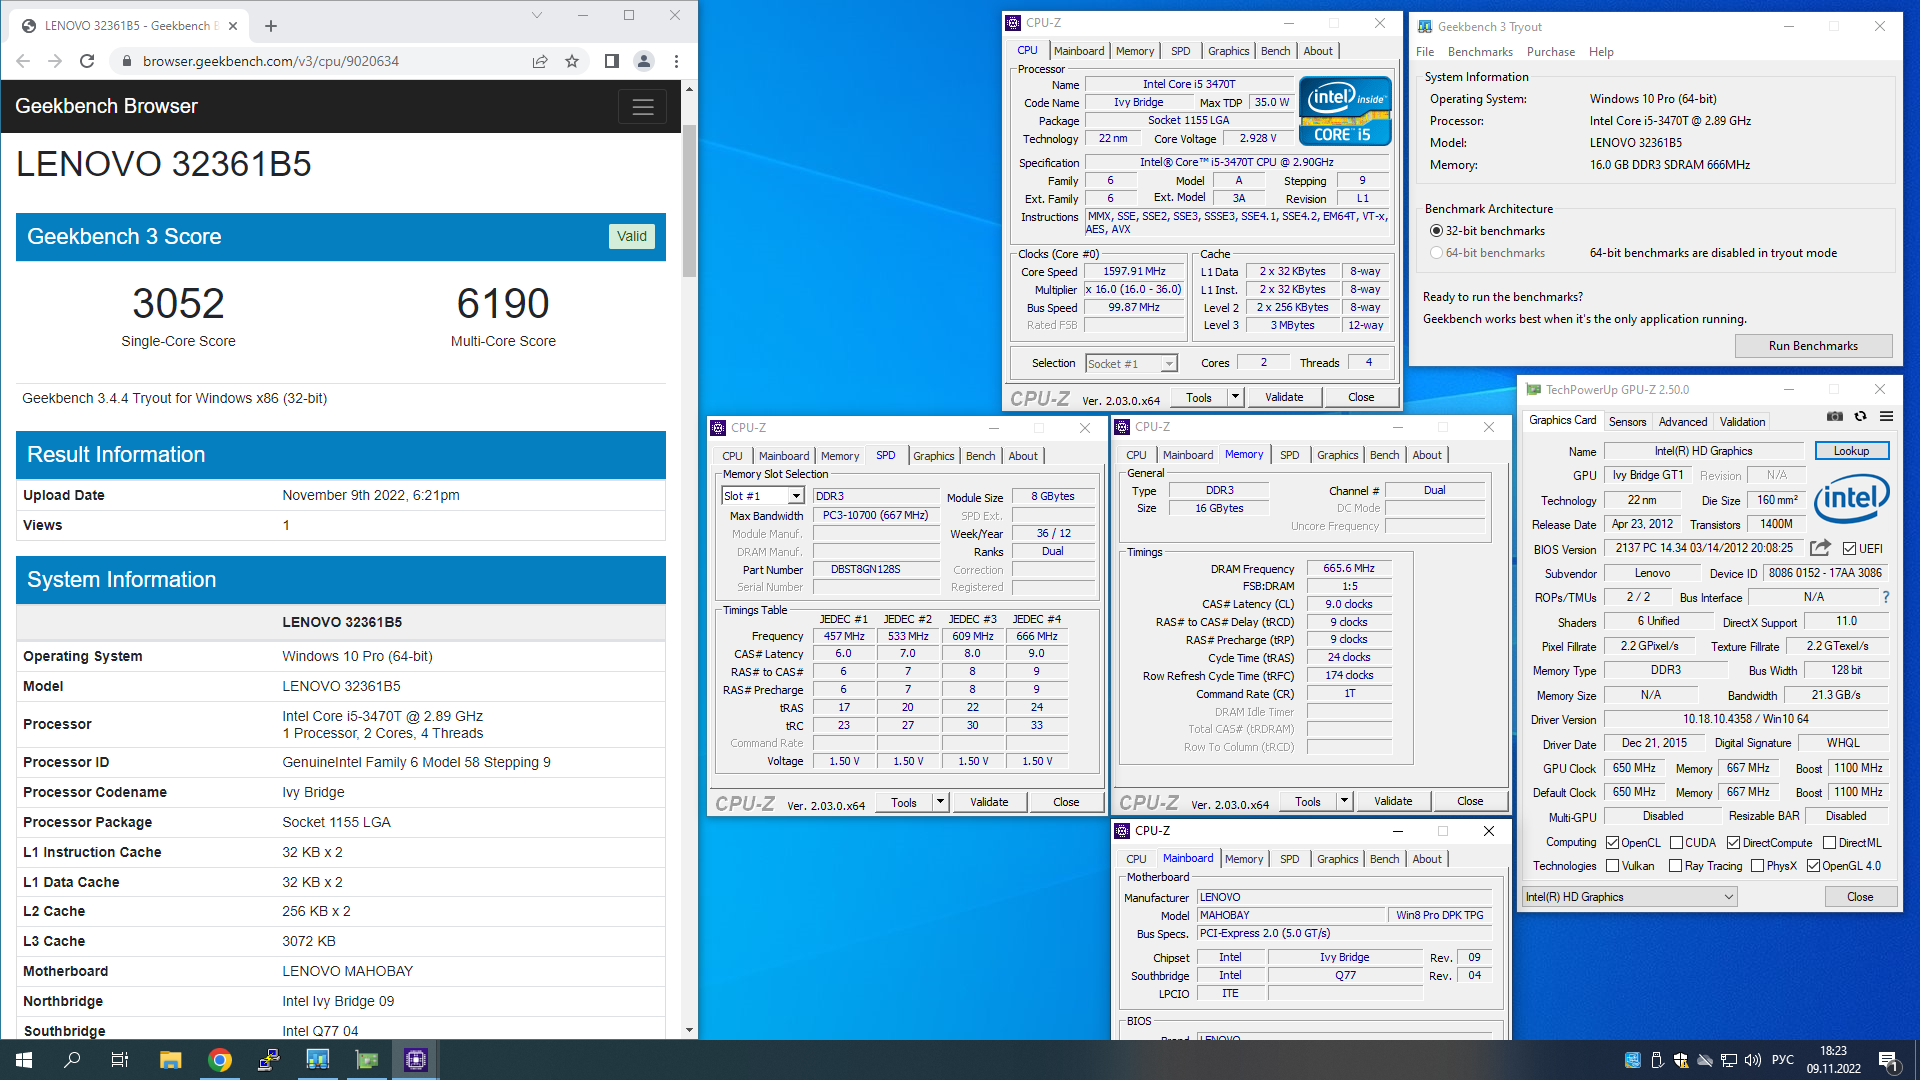Switch to CPU-Z on the taskbar
This screenshot has height=1080, width=1920.
click(416, 1060)
